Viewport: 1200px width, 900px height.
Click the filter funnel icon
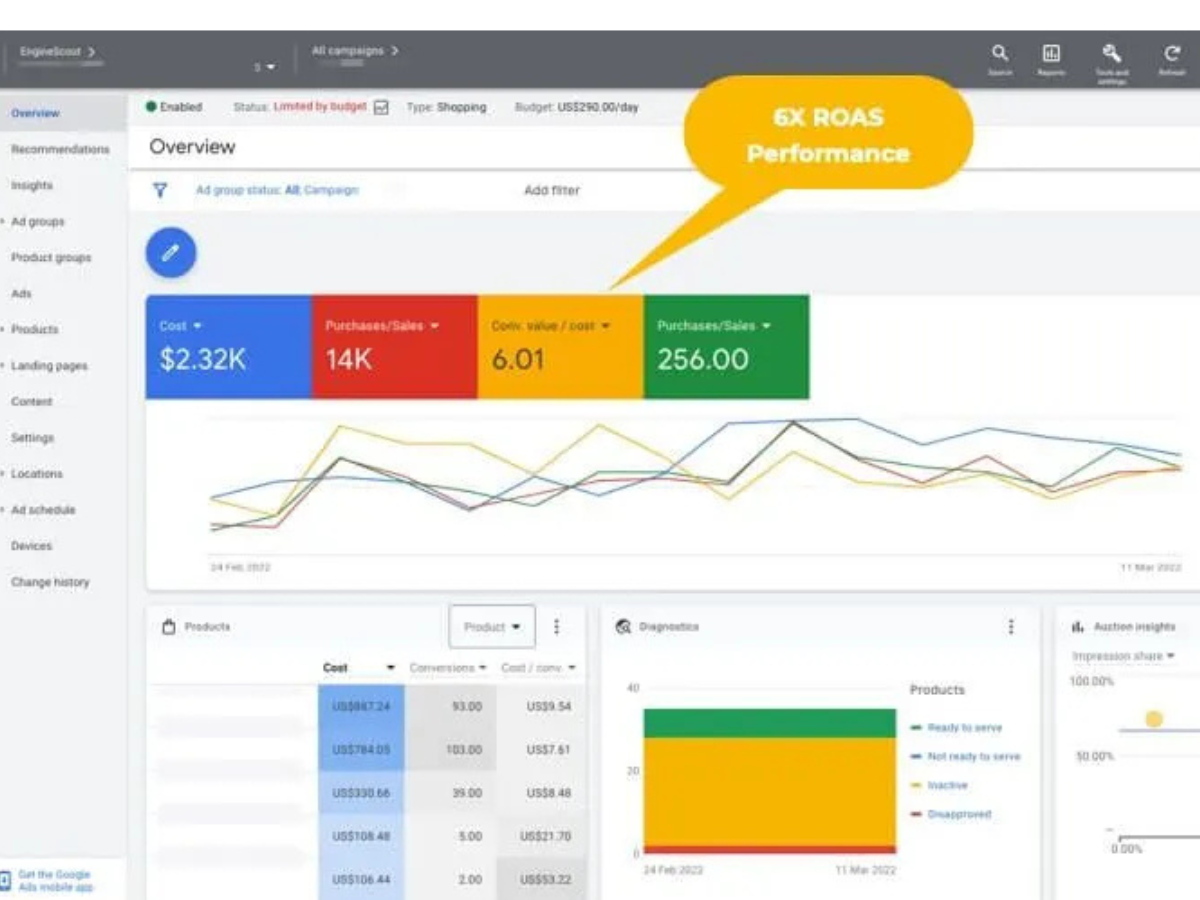tap(159, 190)
